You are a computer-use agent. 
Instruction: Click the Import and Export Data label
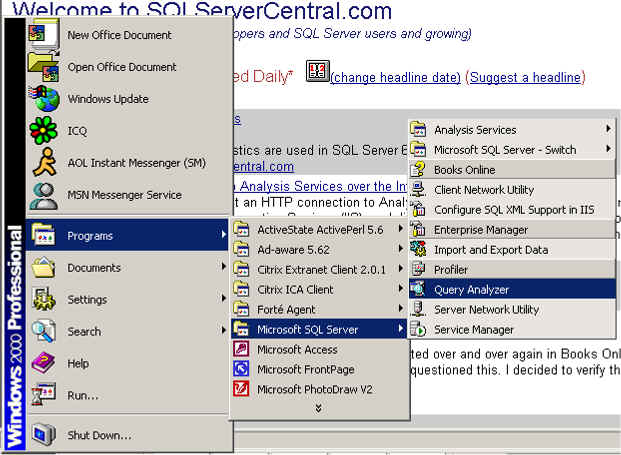click(x=491, y=249)
